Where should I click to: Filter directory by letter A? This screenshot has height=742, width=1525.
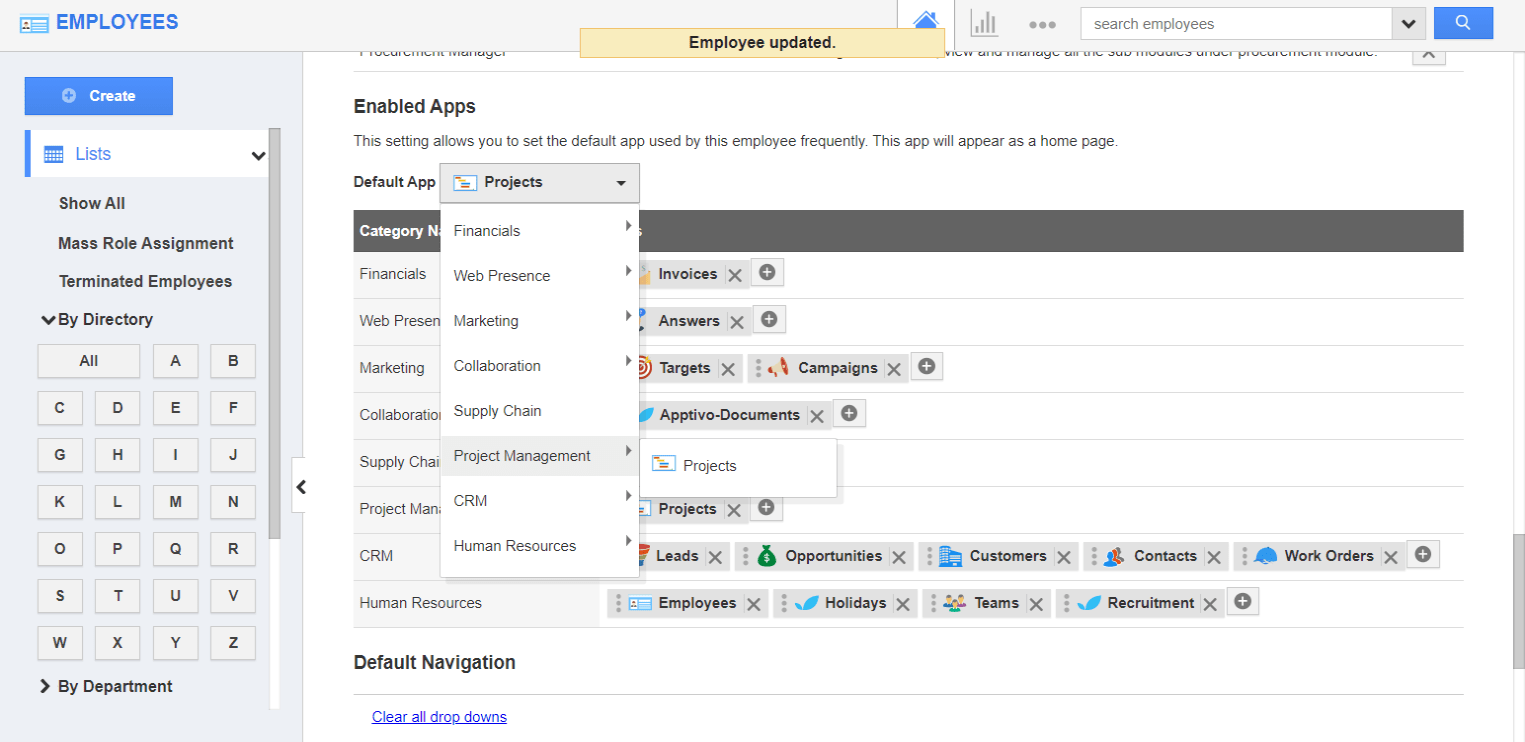(x=176, y=361)
